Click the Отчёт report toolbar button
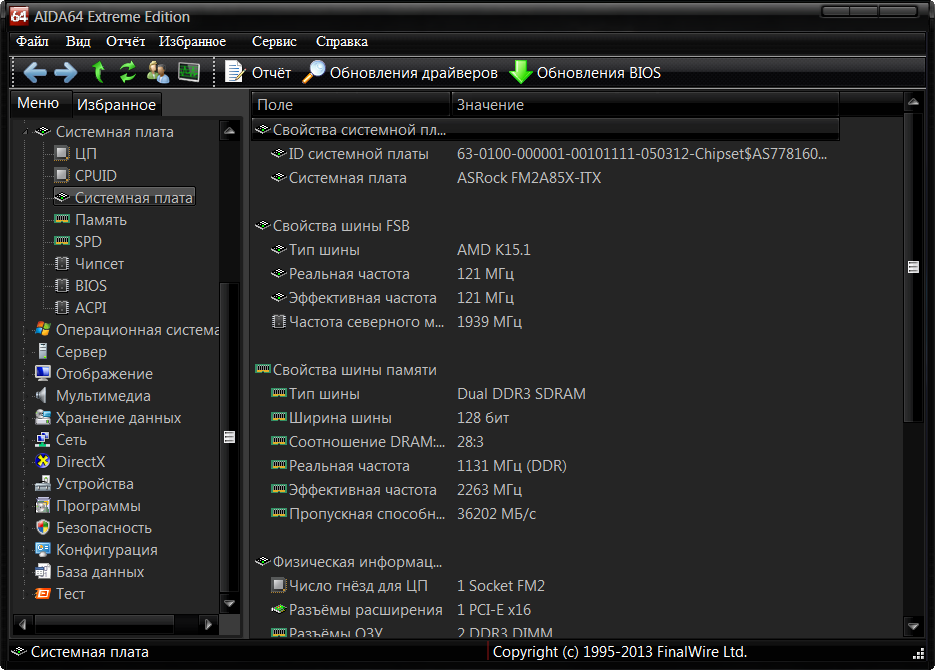 click(x=258, y=72)
